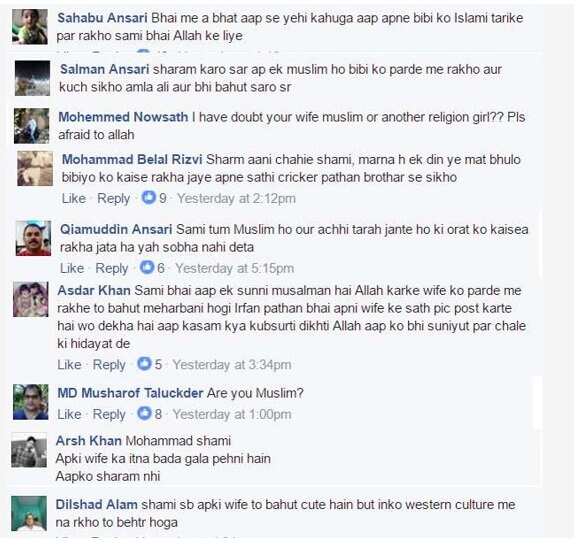Click the like reaction icon showing 6
The height and width of the screenshot is (549, 582).
click(x=147, y=267)
